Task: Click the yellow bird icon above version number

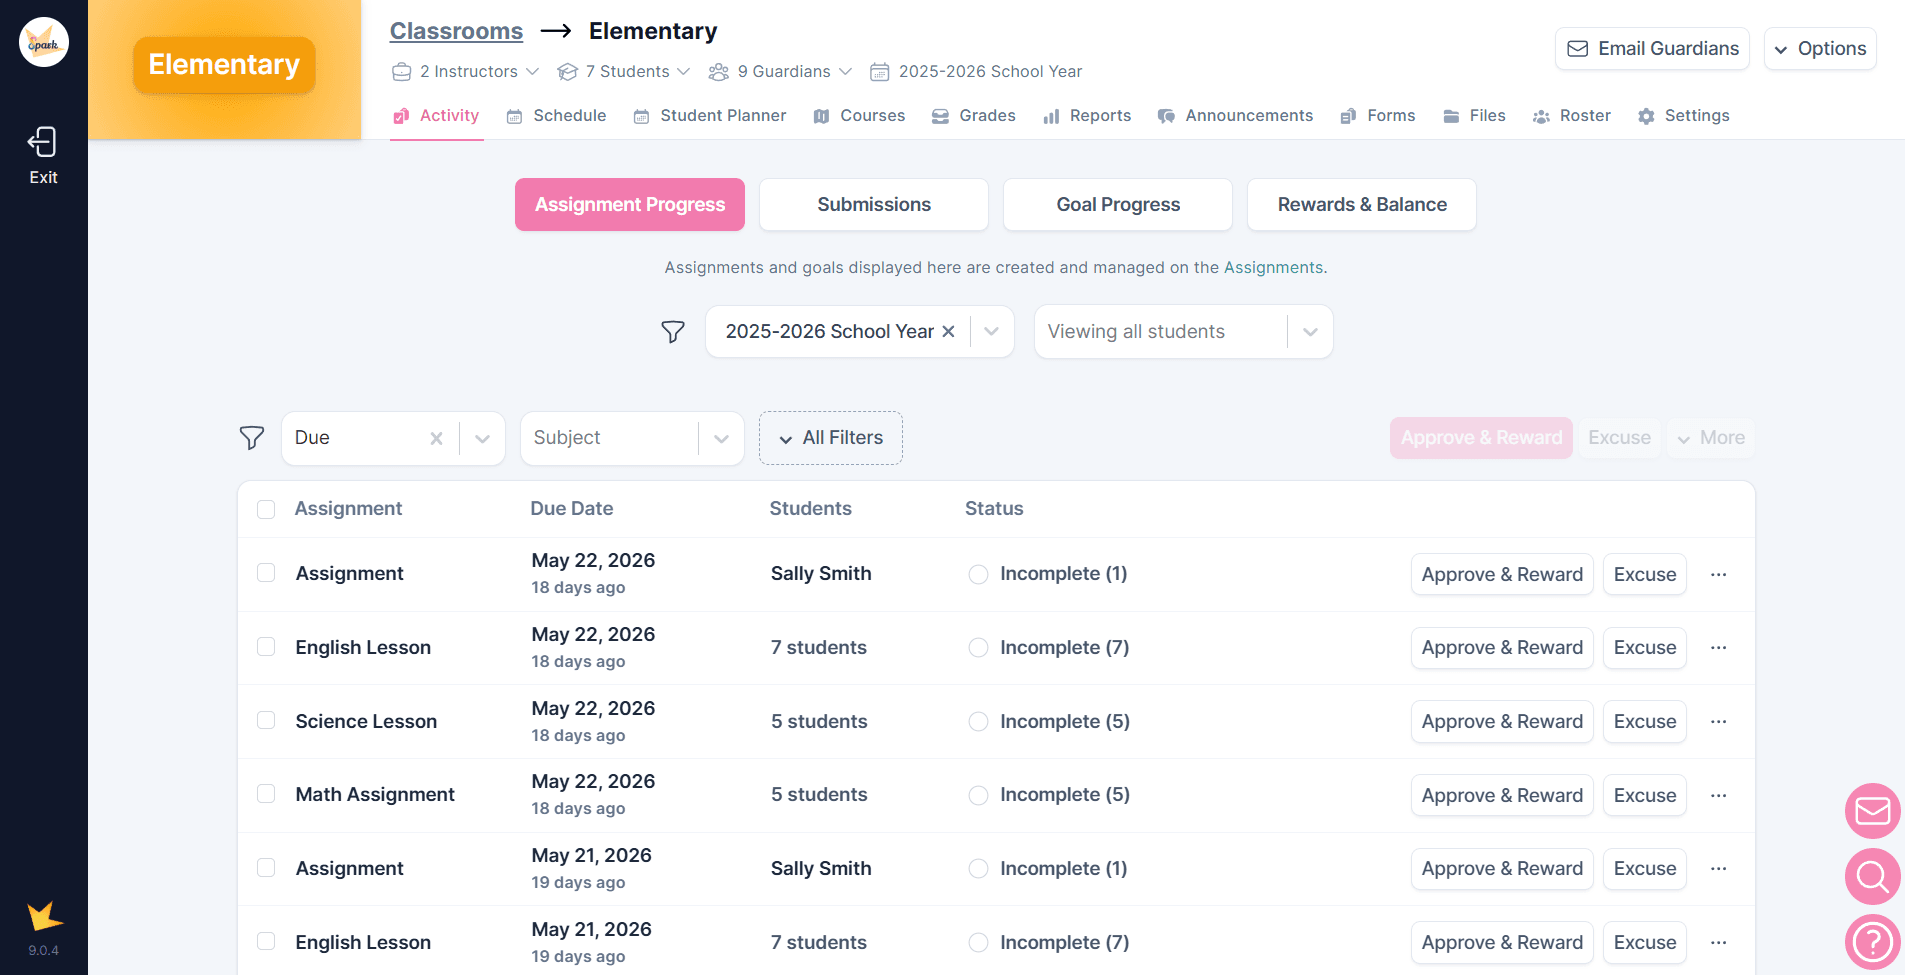Action: pyautogui.click(x=44, y=916)
